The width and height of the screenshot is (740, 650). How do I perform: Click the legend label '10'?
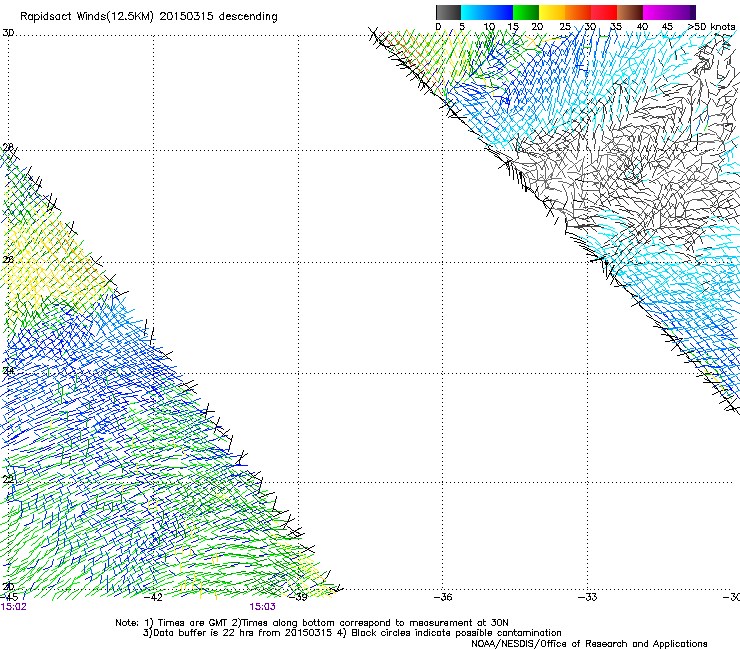click(489, 27)
